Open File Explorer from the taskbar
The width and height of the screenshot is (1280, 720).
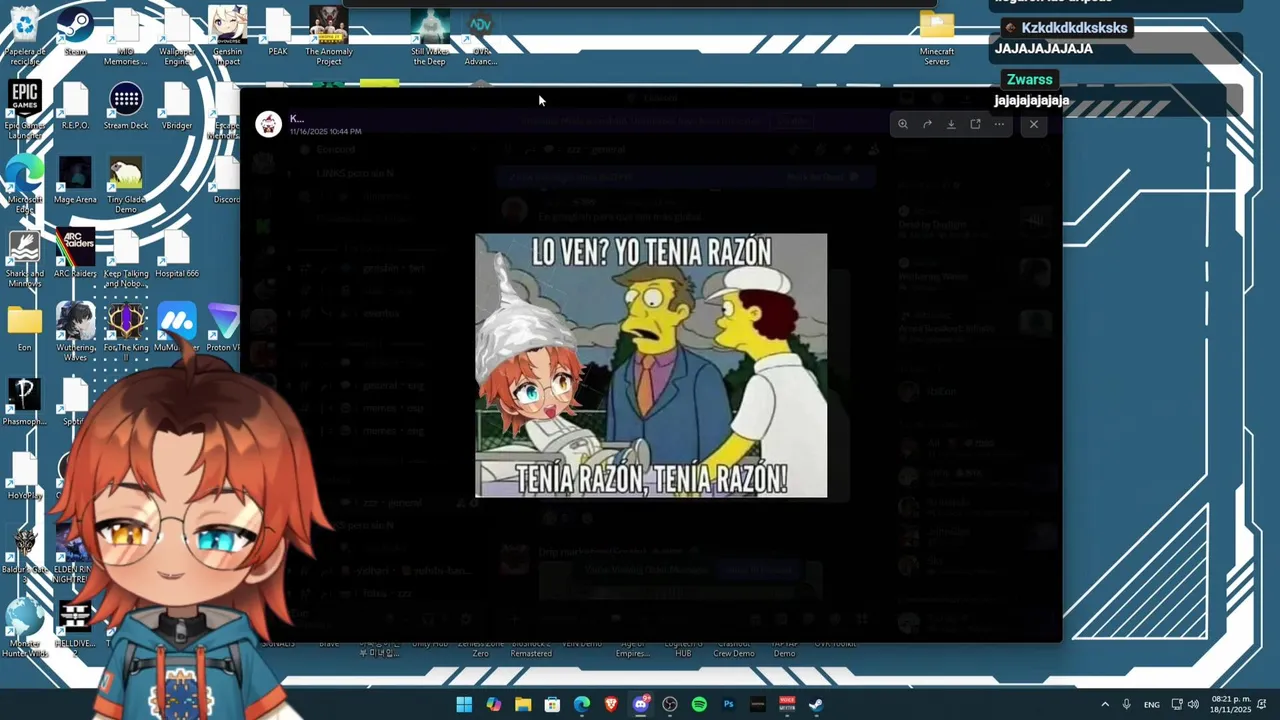(x=523, y=704)
